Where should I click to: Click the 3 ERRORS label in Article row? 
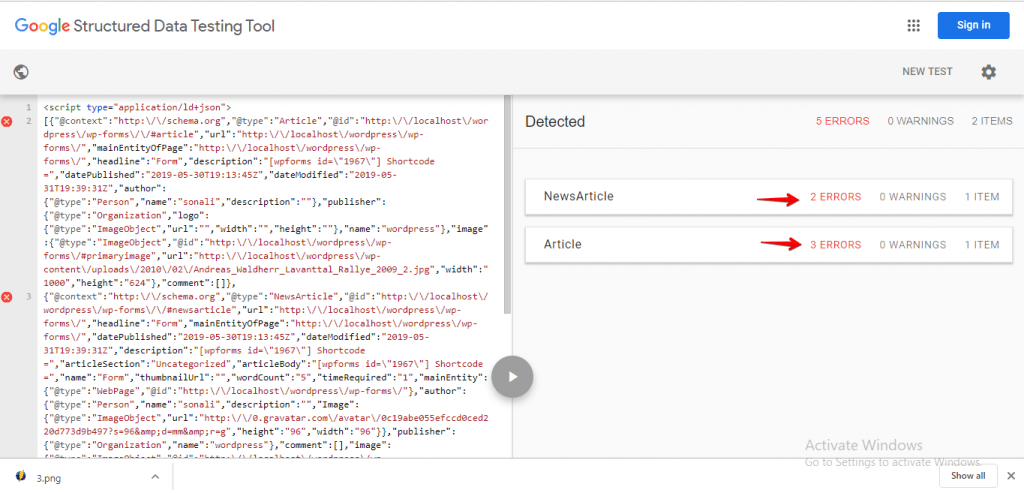pos(835,245)
